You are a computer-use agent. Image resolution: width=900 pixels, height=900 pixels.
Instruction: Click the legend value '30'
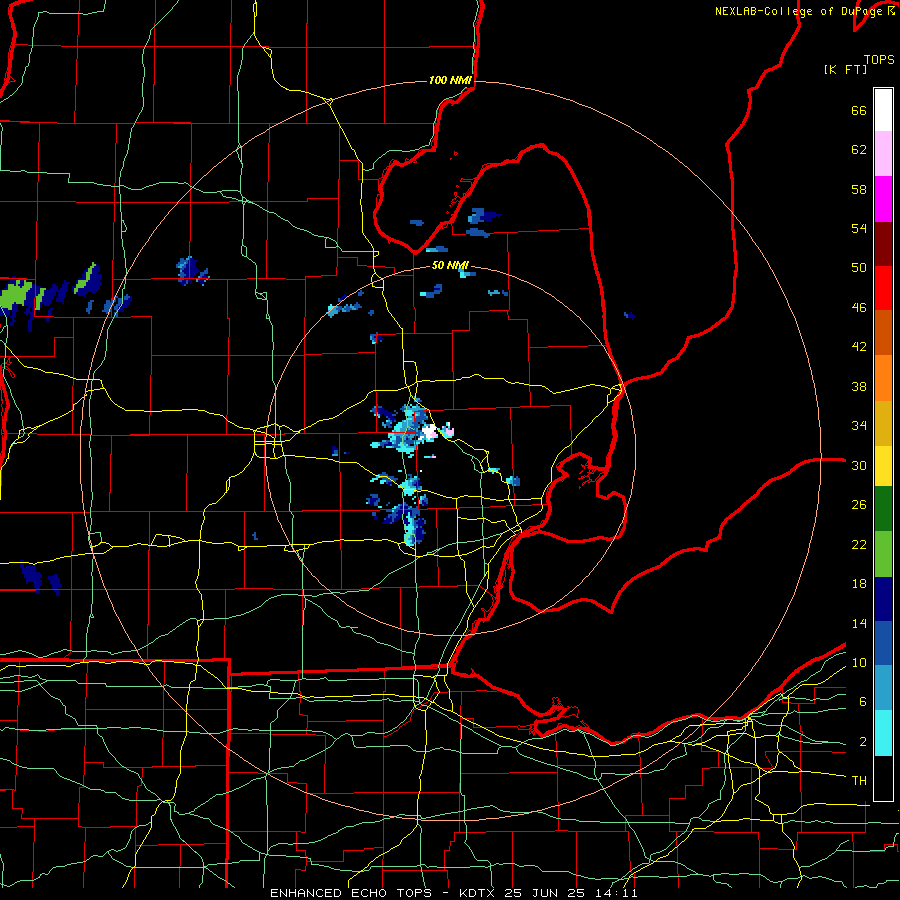coord(859,465)
